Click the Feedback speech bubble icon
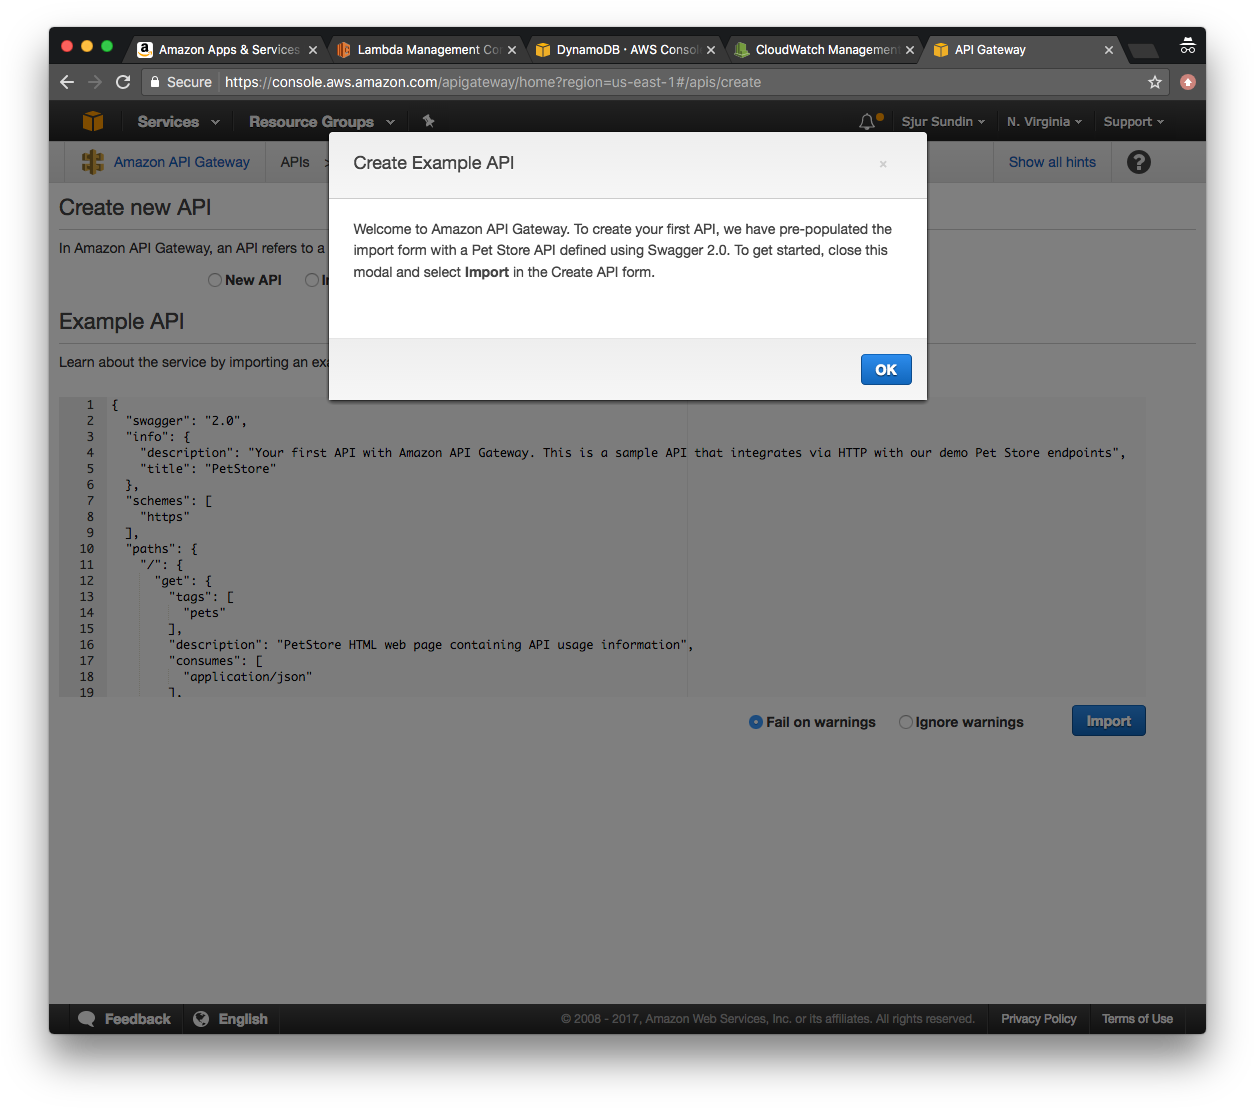This screenshot has height=1108, width=1254. [86, 1018]
